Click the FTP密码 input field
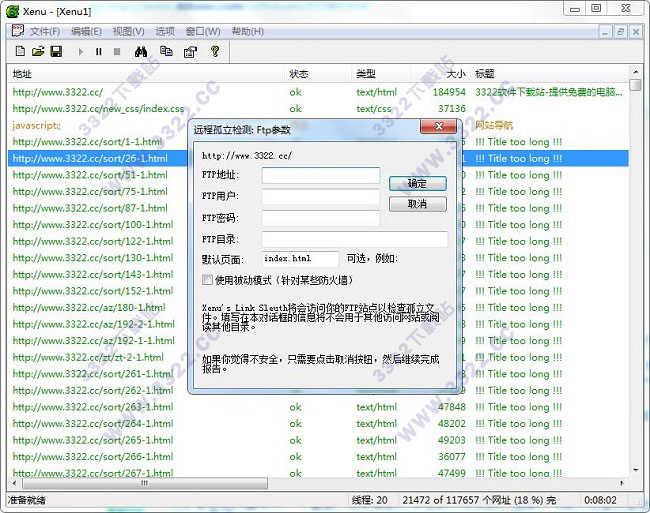Viewport: 650px width, 513px height. click(x=320, y=218)
